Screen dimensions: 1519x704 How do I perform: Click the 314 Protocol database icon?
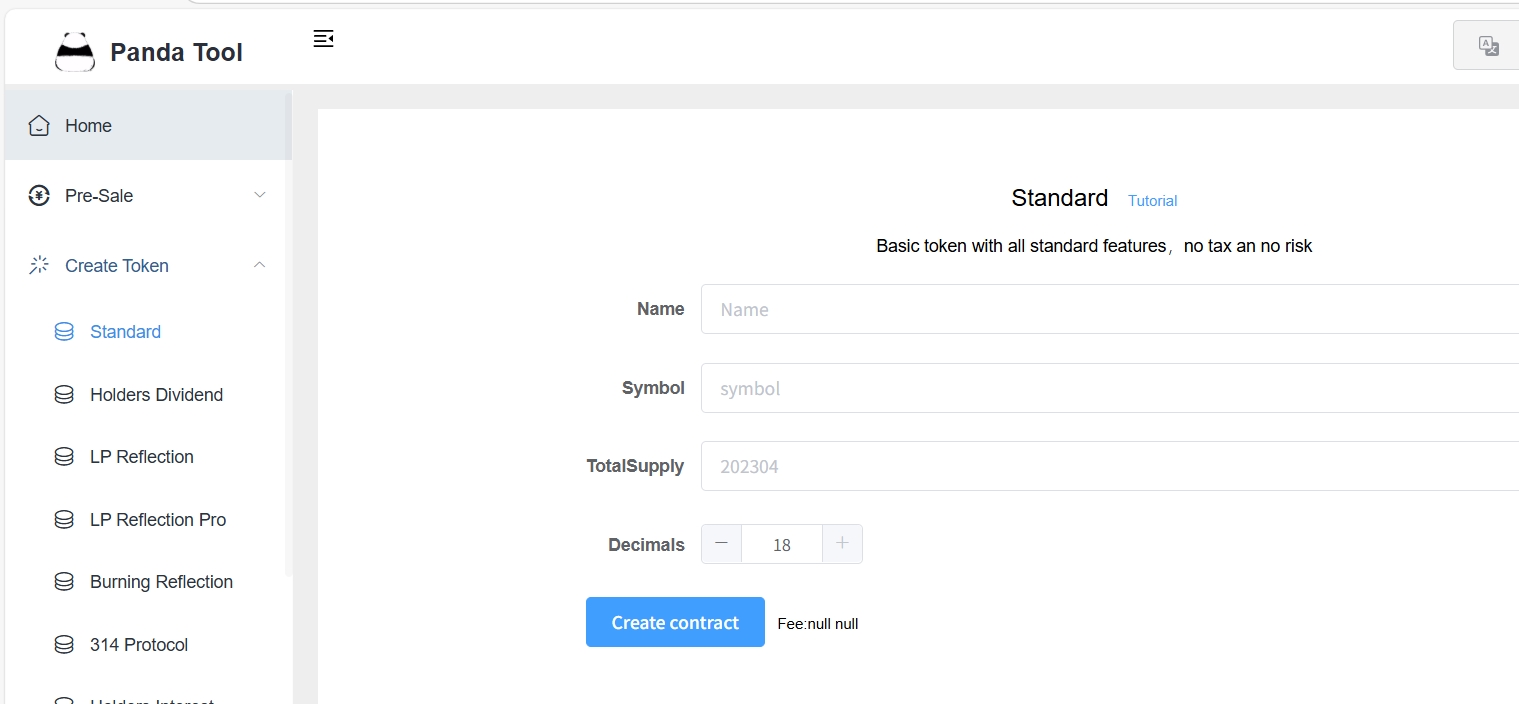point(64,645)
